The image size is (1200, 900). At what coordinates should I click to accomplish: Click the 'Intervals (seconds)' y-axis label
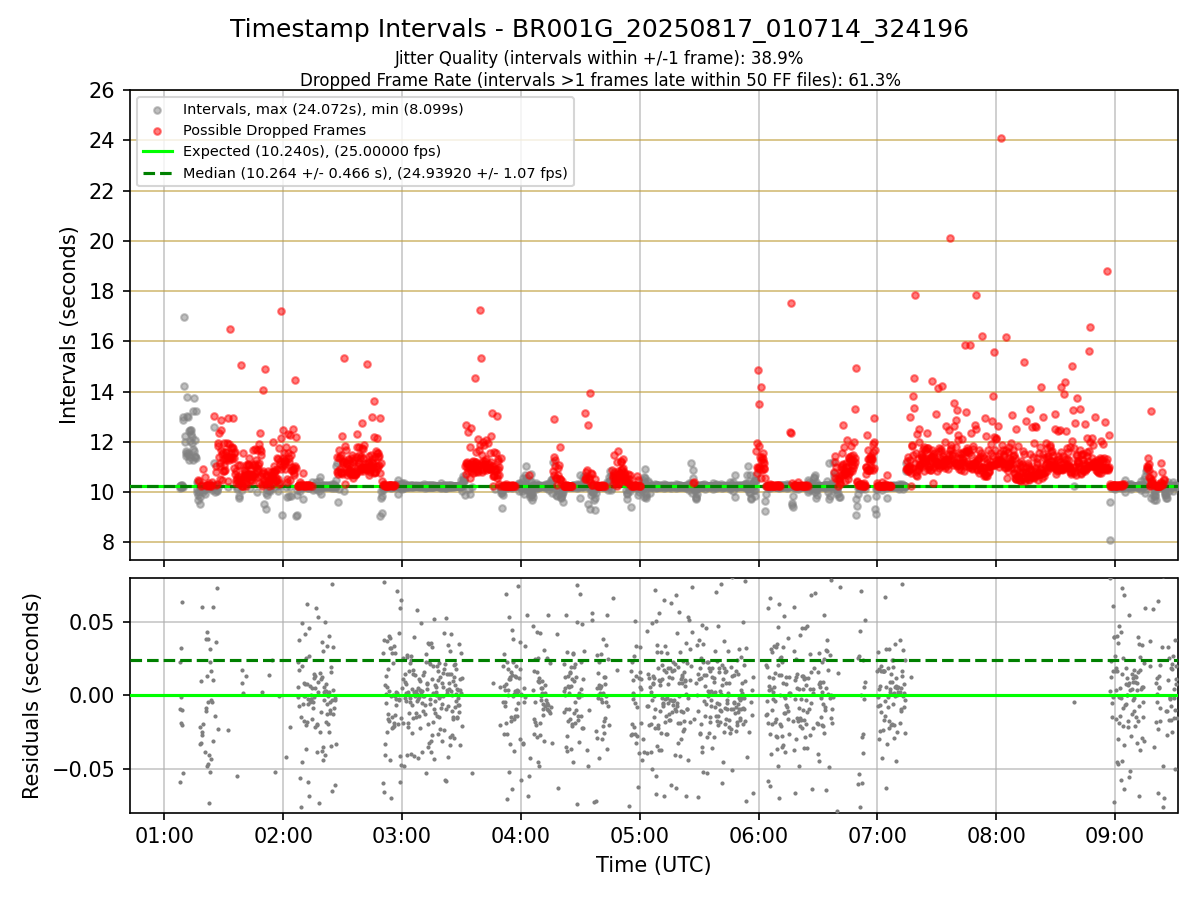click(69, 324)
